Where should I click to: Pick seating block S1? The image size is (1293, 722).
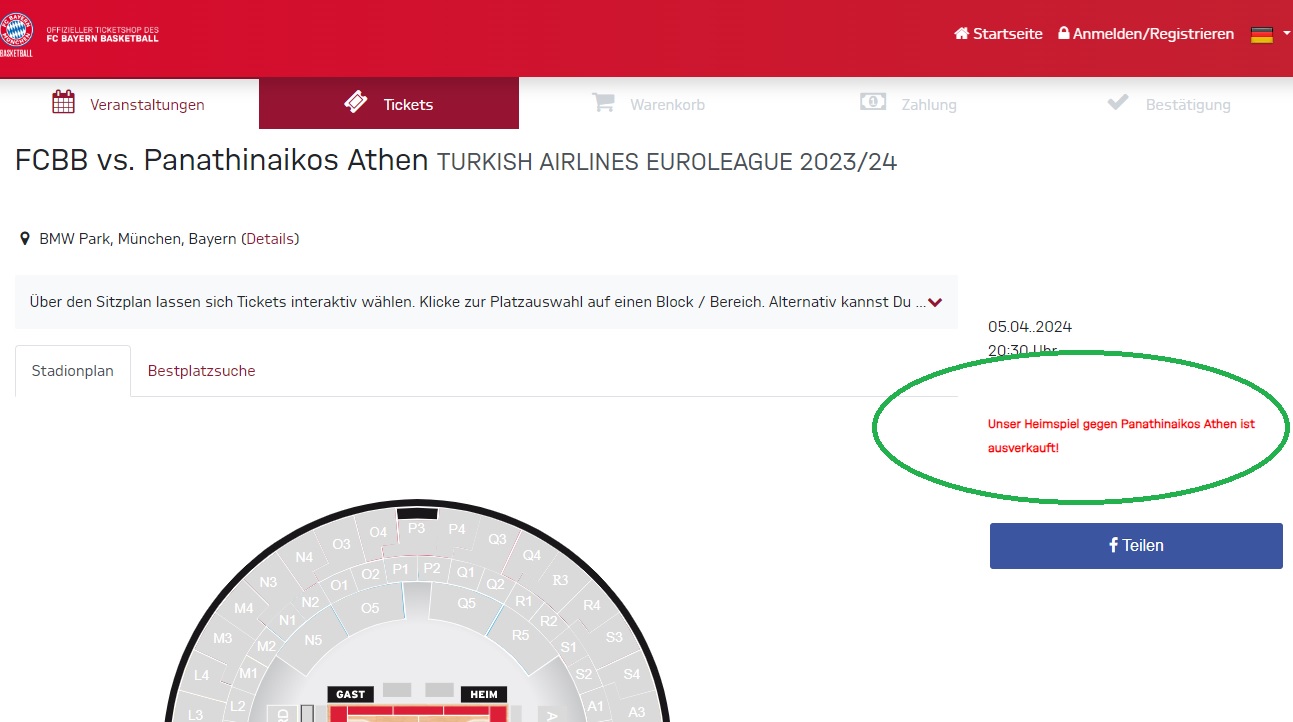point(568,647)
